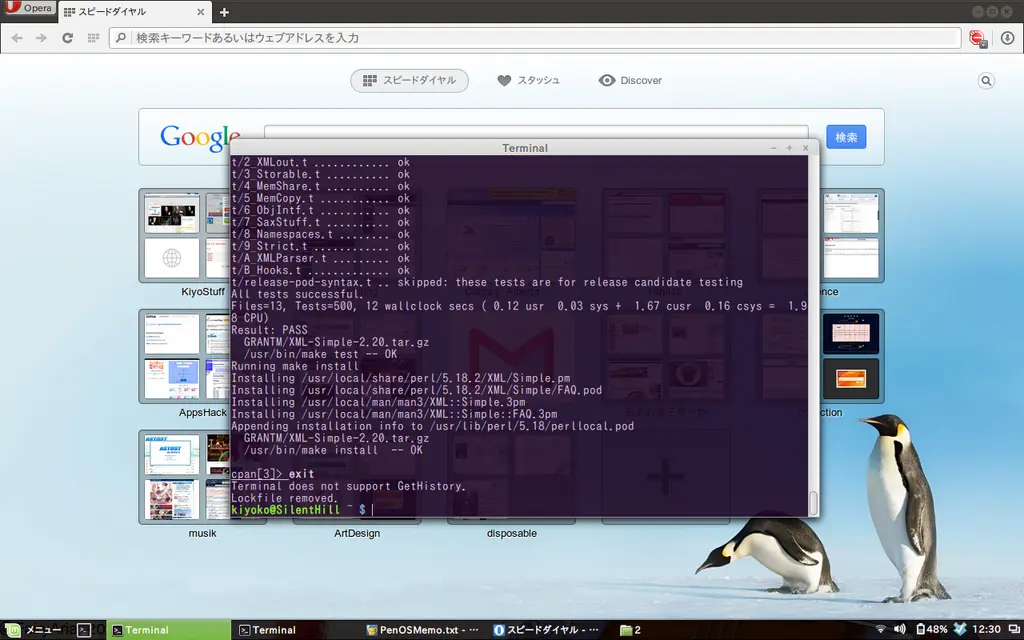Image resolution: width=1024 pixels, height=640 pixels.
Task: Open the ArtDesign speed dial label
Action: pos(357,534)
